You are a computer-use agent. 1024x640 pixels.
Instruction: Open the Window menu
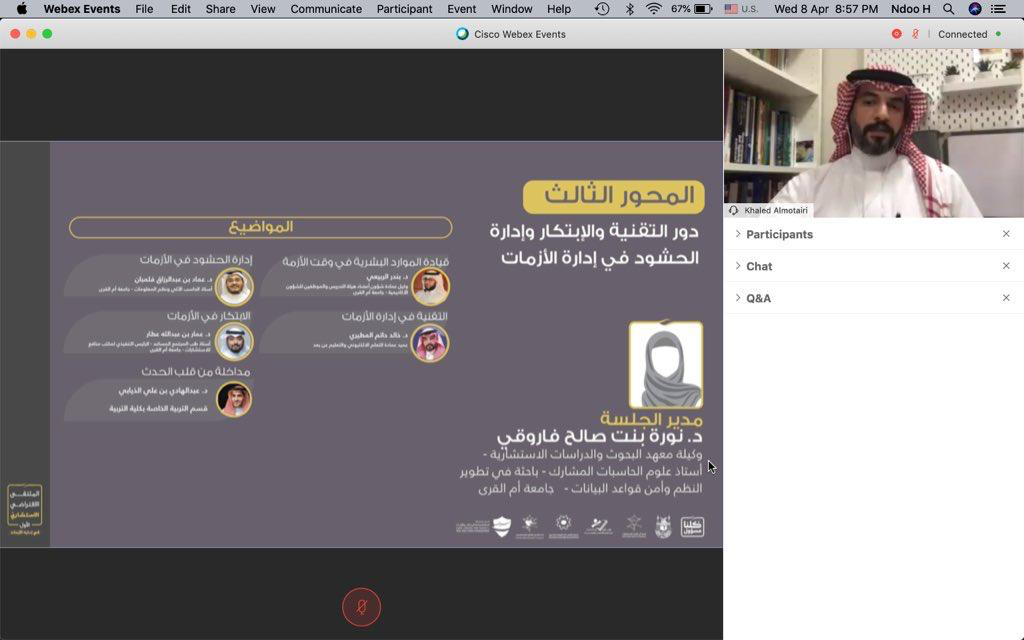[x=511, y=9]
